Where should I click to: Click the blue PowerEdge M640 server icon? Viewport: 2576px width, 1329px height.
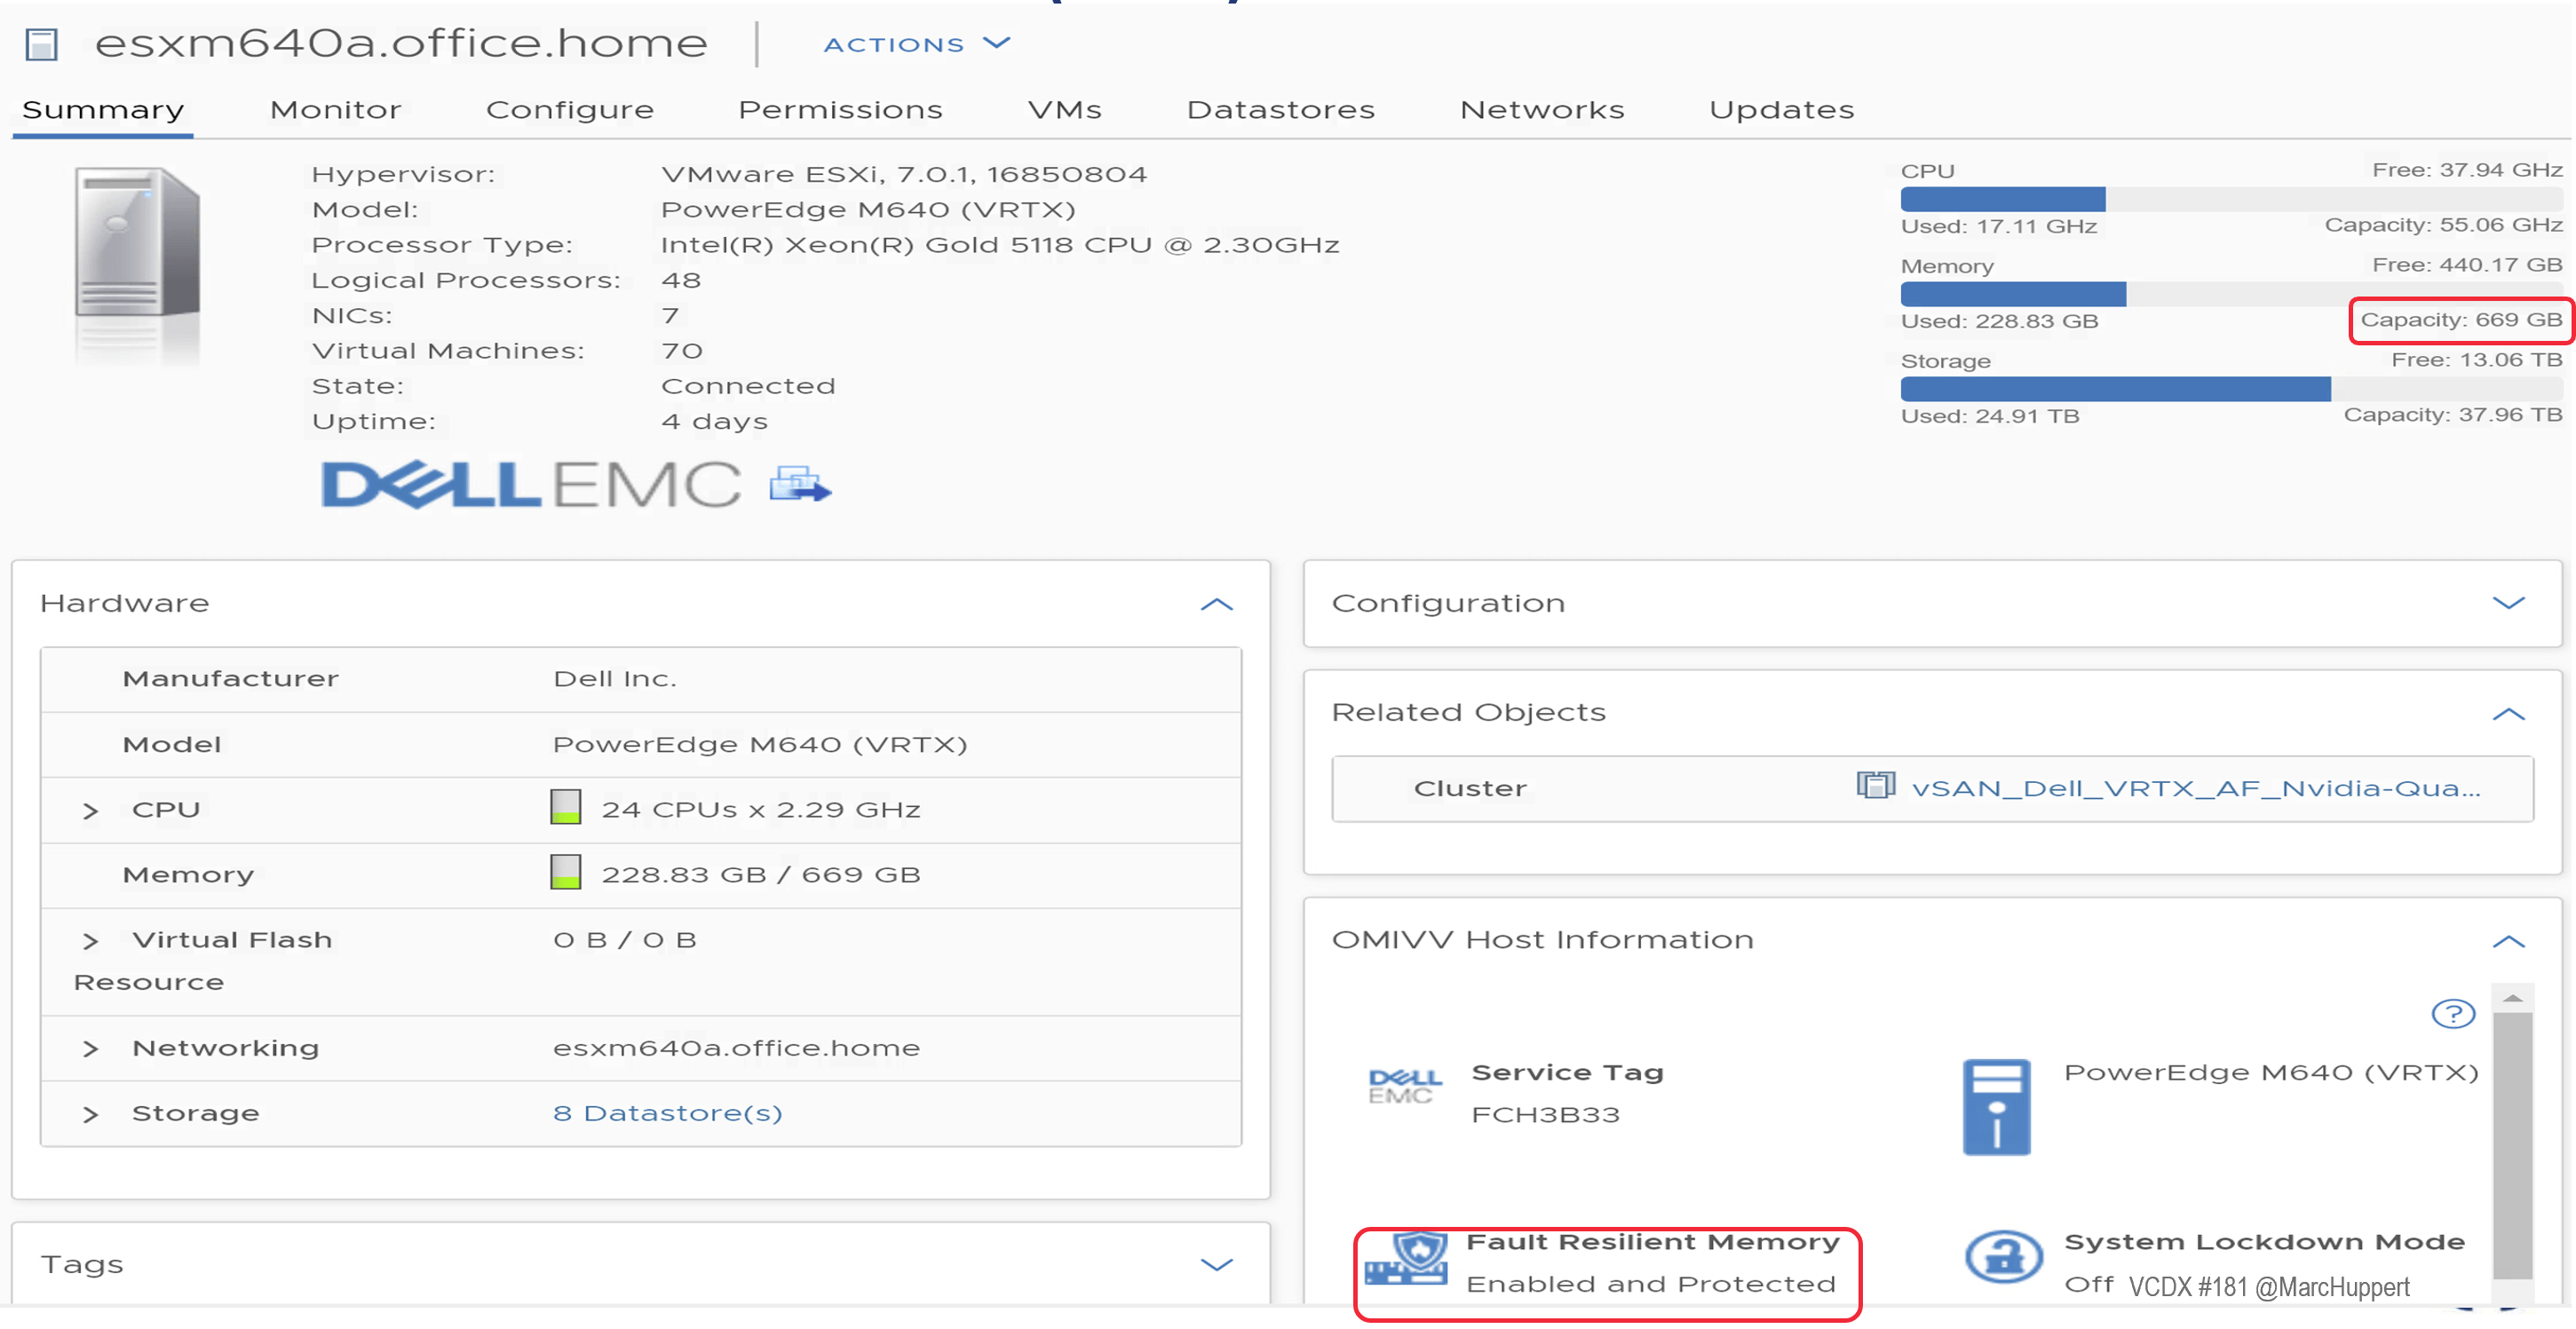(1996, 1107)
